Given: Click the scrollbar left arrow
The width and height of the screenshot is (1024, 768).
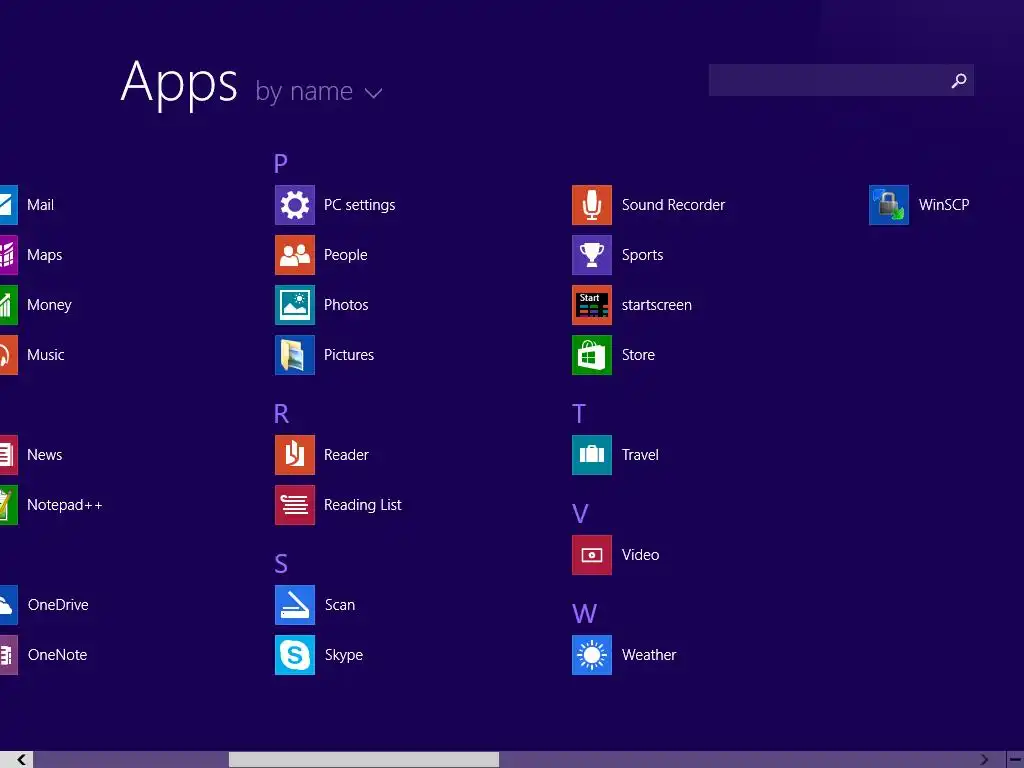Looking at the screenshot, I should [22, 760].
